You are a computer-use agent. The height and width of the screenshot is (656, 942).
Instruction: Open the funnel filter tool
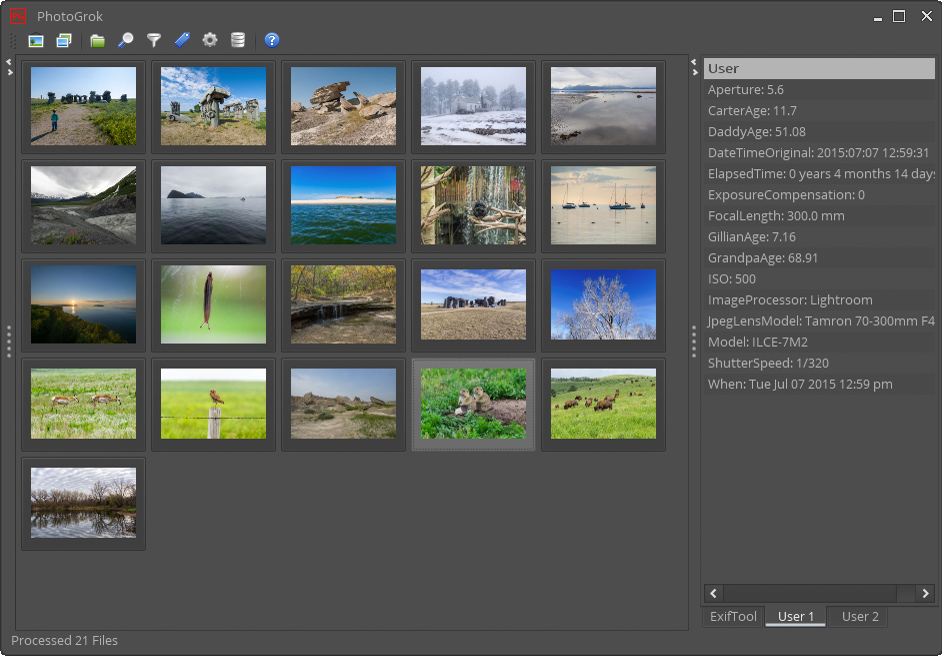pyautogui.click(x=154, y=40)
